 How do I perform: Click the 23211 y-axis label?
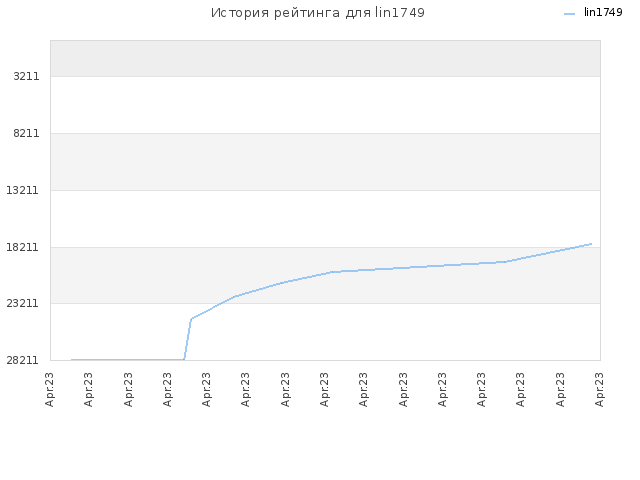click(22, 303)
